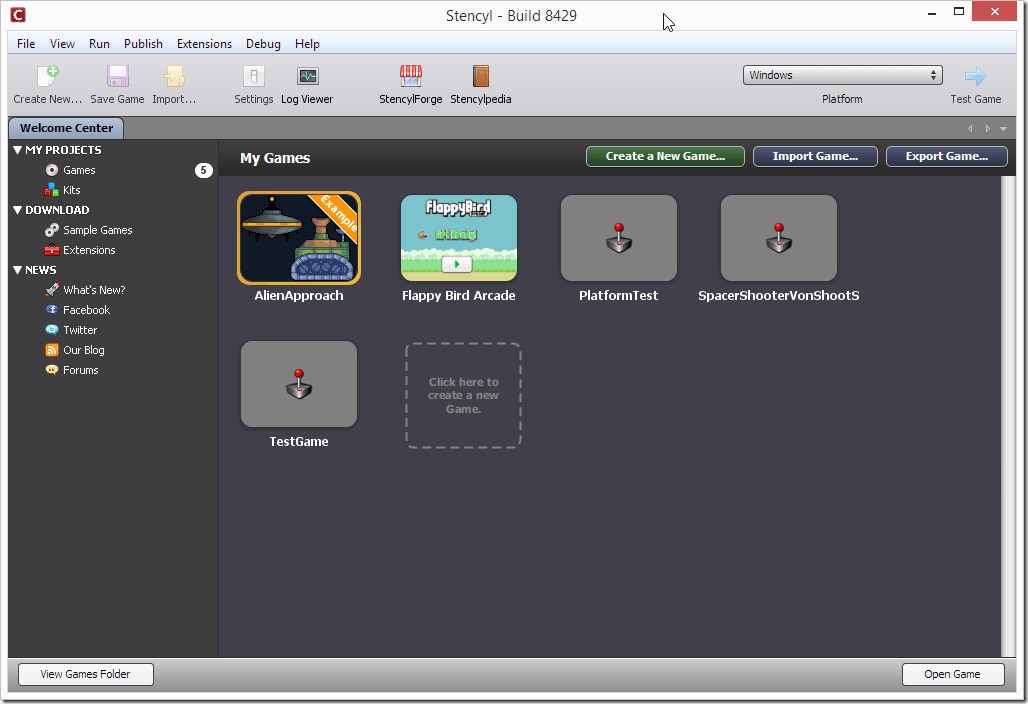Viewport: 1028px width, 704px height.
Task: Click the Stencyl logo in title bar
Action: tap(18, 14)
